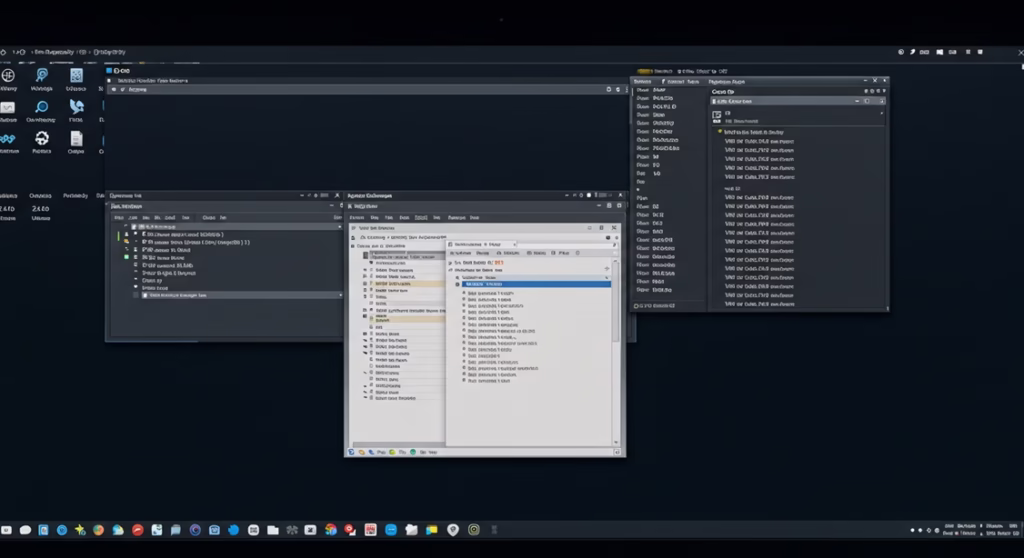Image resolution: width=1024 pixels, height=558 pixels.
Task: Open the first menu in the dark tree window
Action: coord(119,216)
